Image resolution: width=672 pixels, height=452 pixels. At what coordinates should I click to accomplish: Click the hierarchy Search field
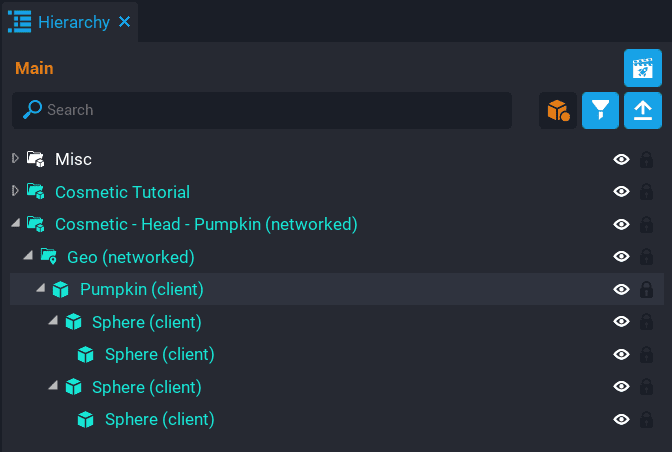tap(270, 110)
